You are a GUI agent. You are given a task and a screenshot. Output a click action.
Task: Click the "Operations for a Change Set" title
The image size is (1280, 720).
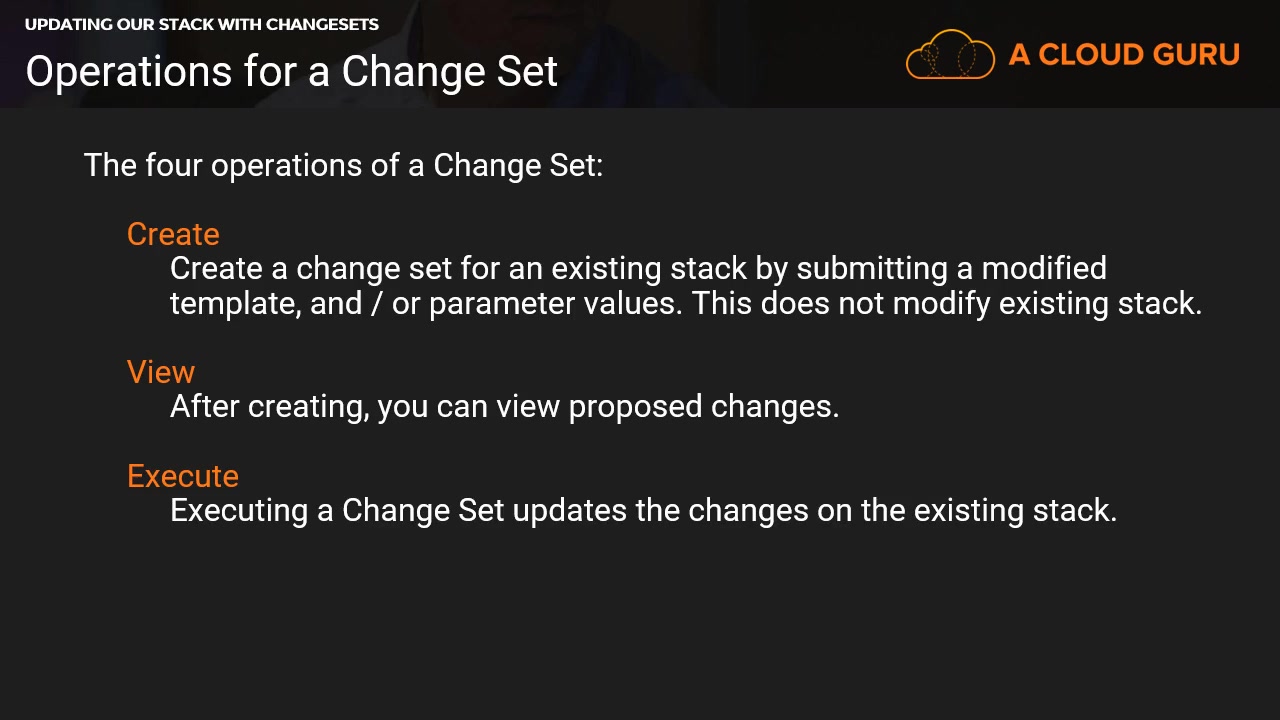[291, 72]
